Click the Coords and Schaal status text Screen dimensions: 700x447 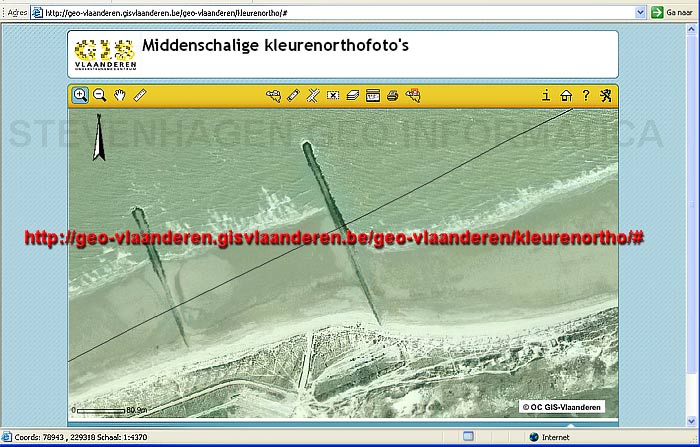pos(81,437)
